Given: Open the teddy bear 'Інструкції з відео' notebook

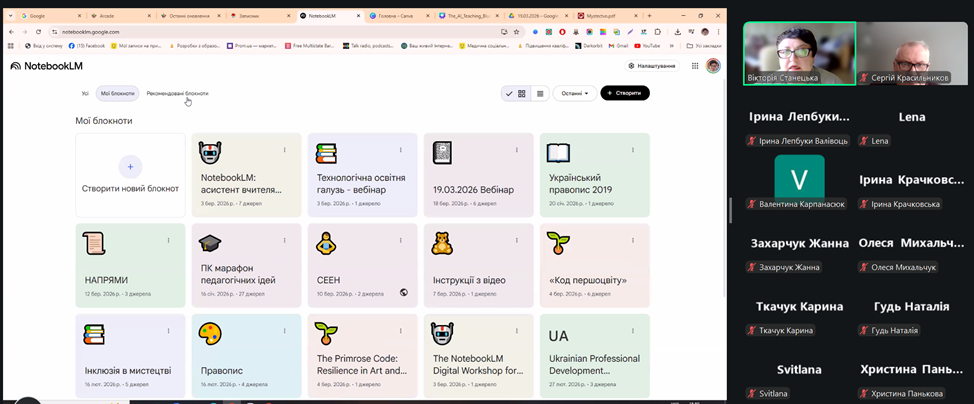Looking at the screenshot, I should [x=442, y=243].
